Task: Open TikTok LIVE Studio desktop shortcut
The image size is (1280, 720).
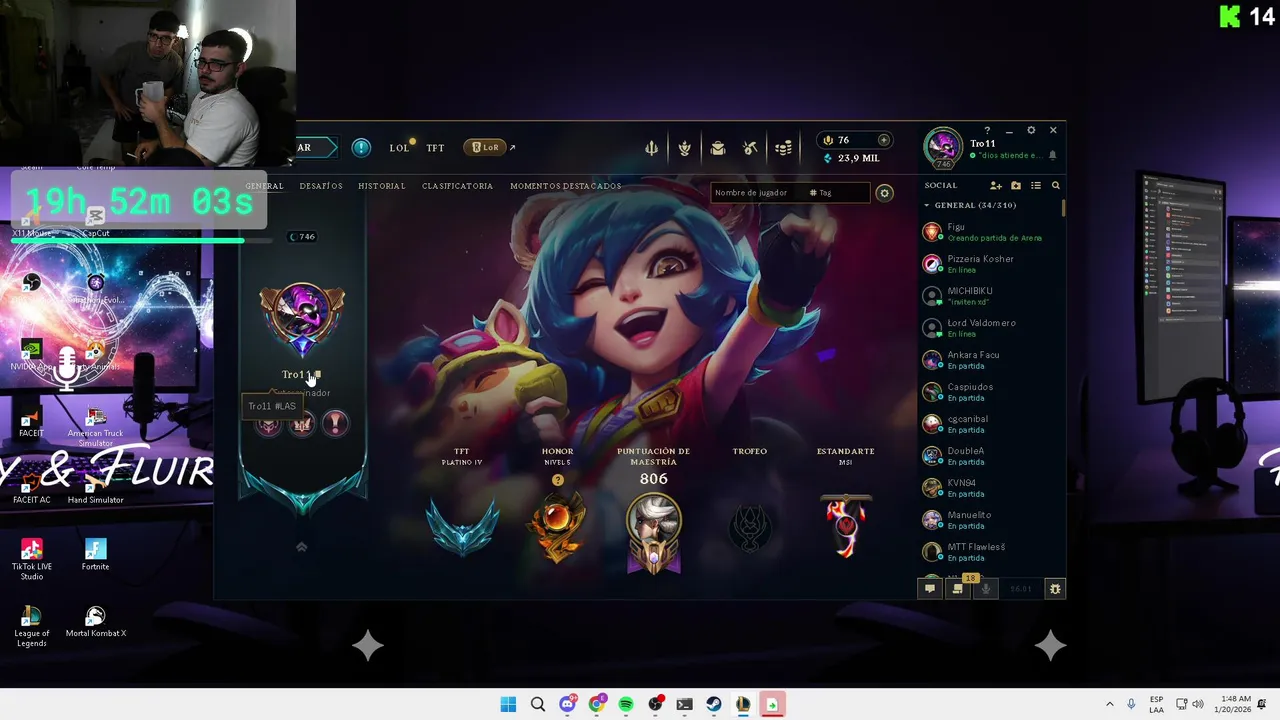Action: (31, 559)
